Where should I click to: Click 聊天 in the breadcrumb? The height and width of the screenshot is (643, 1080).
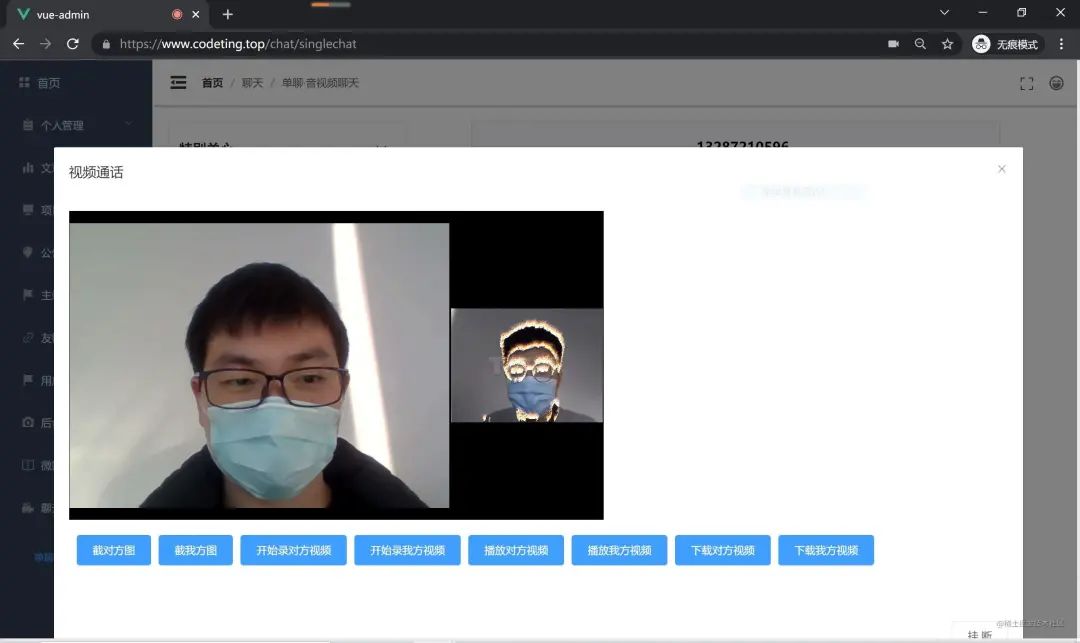252,83
